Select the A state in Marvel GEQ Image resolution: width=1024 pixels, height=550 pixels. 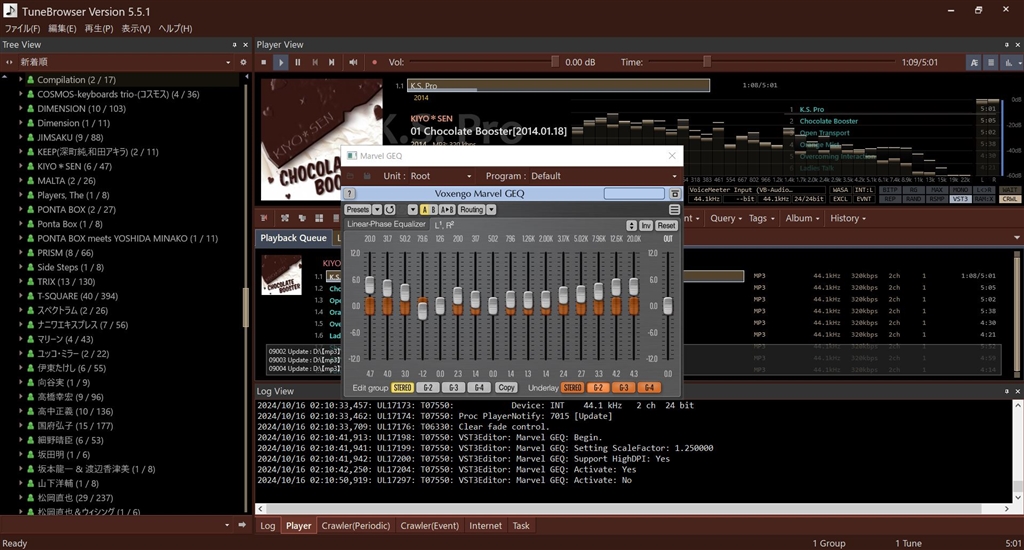point(422,210)
